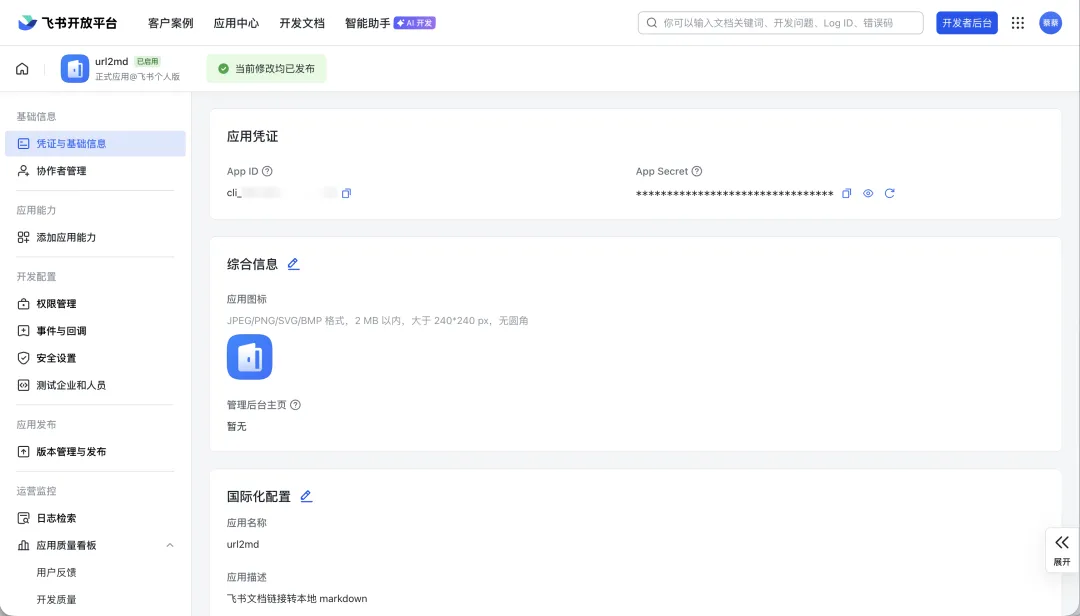Edit 综合信息 using the pencil icon

pyautogui.click(x=293, y=263)
